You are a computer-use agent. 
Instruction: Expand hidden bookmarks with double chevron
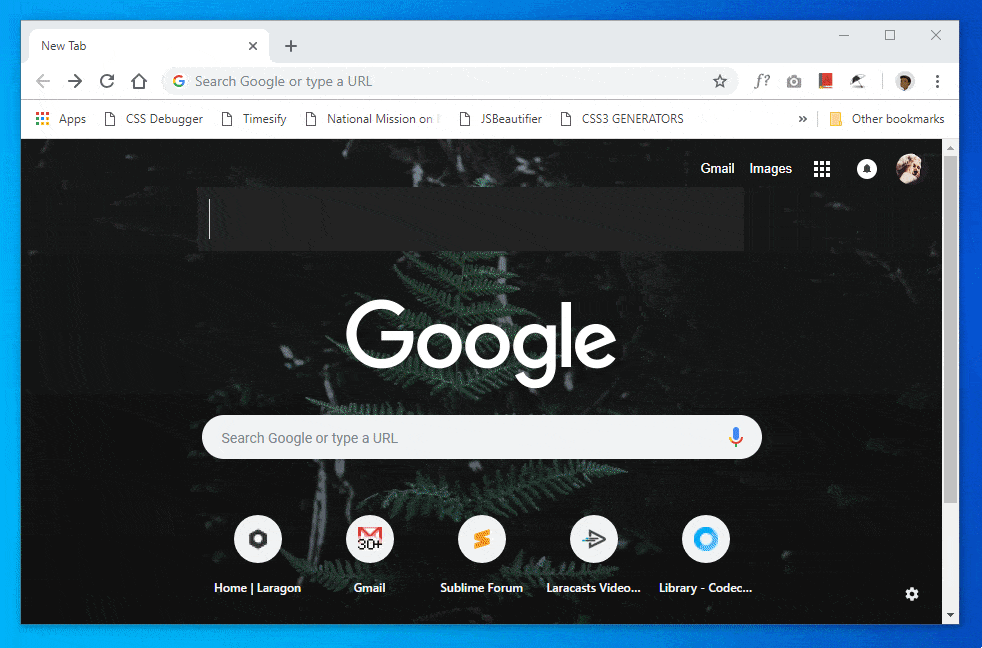tap(802, 119)
